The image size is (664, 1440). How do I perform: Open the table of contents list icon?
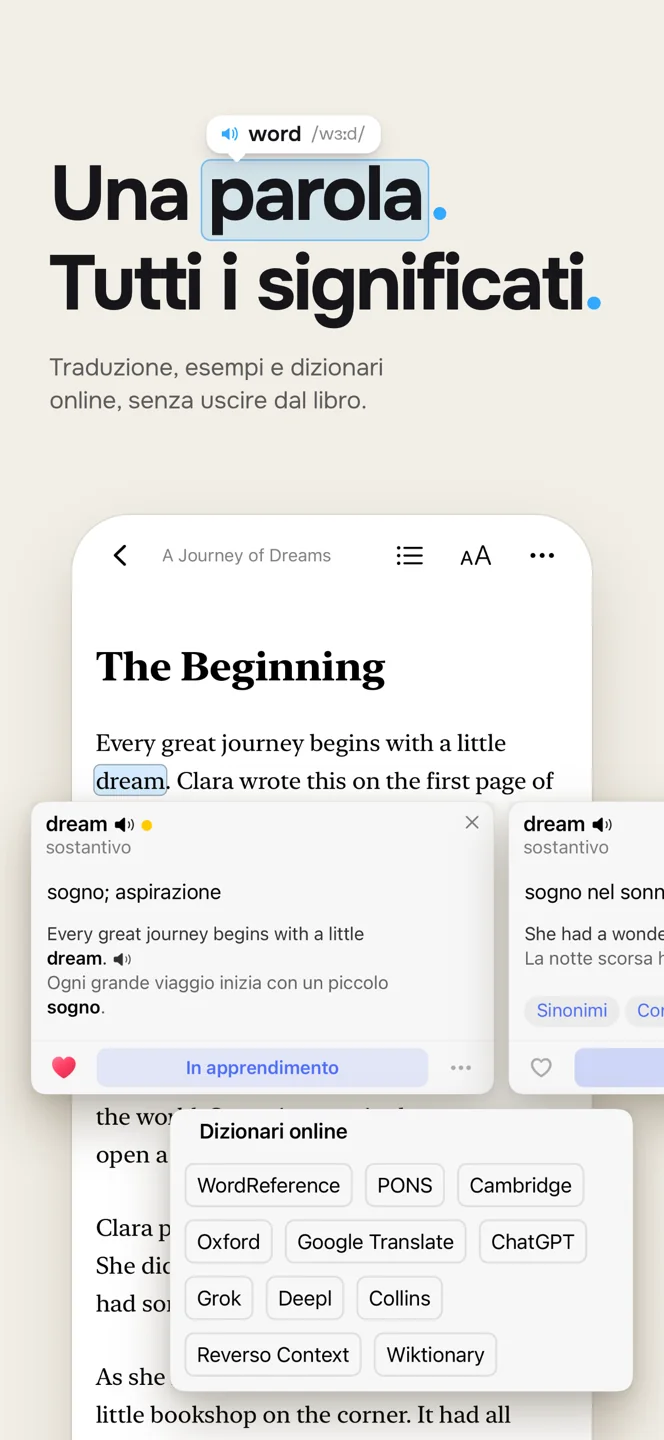click(409, 556)
